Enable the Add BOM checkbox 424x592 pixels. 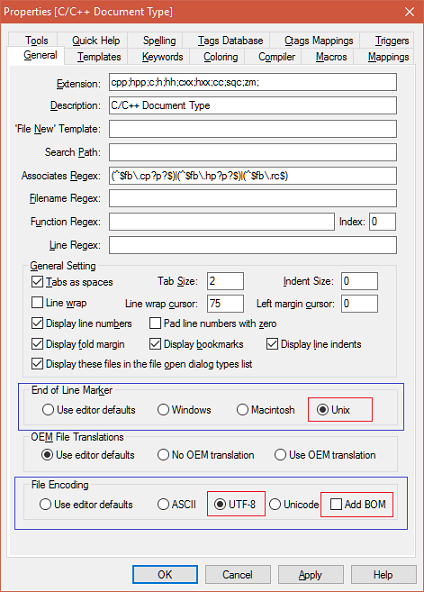click(336, 504)
